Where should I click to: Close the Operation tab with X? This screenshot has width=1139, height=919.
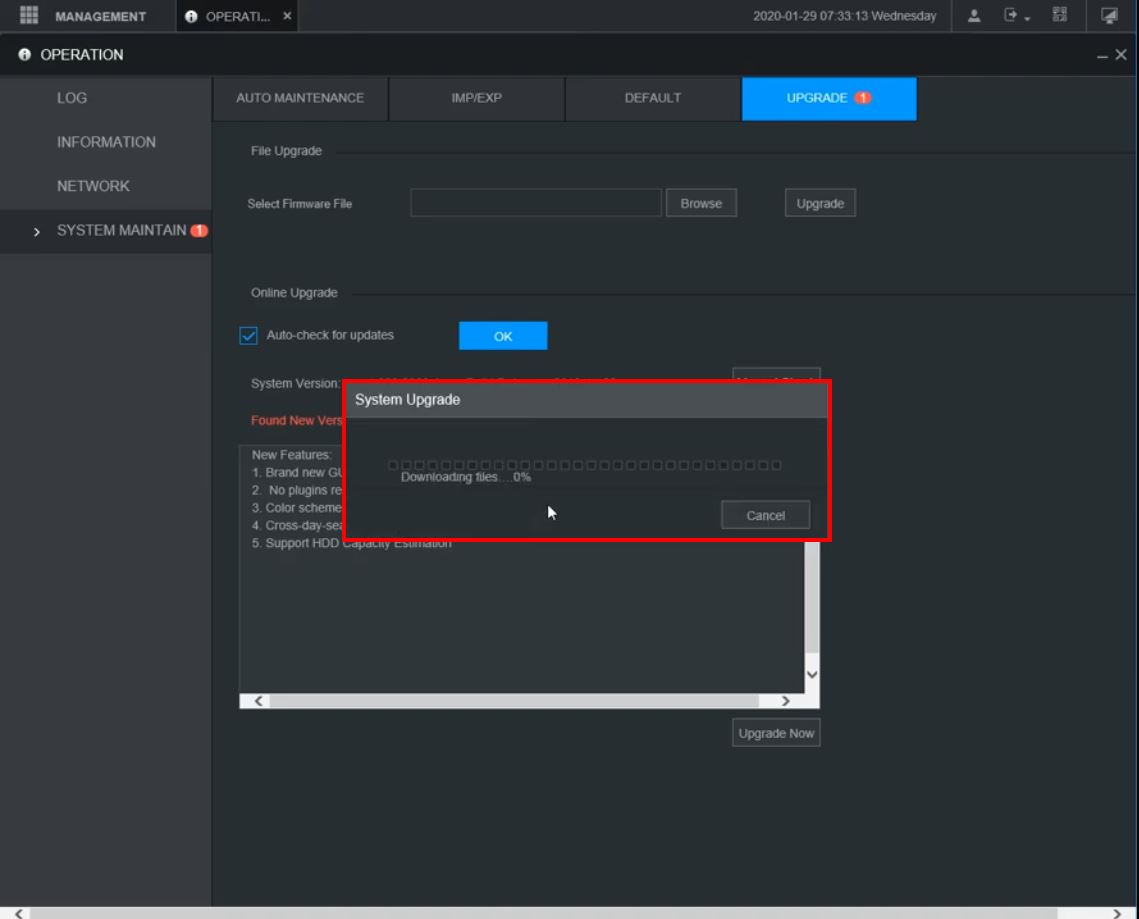pyautogui.click(x=287, y=17)
